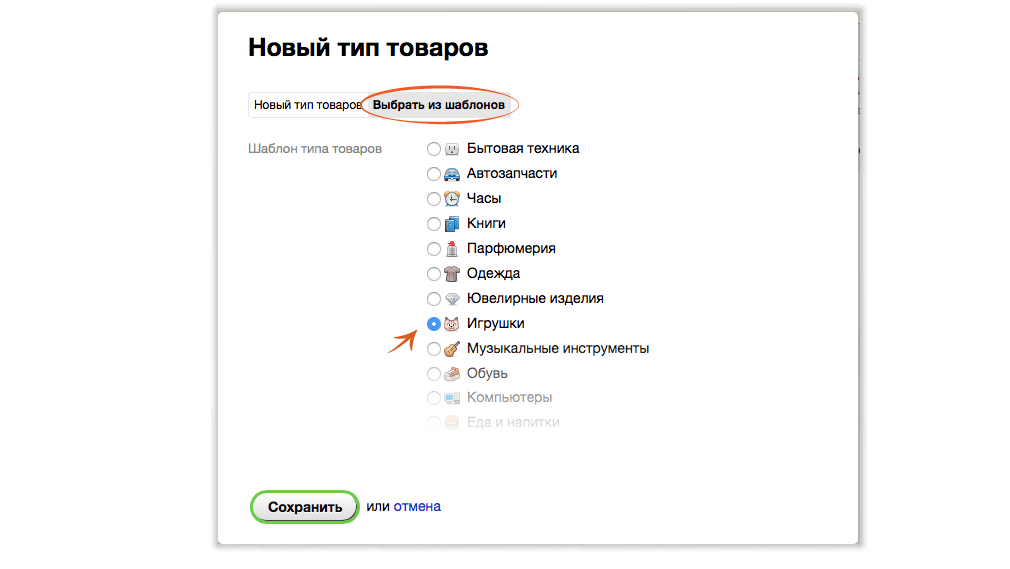Click the car icon beside Автозапчасти

[x=452, y=174]
